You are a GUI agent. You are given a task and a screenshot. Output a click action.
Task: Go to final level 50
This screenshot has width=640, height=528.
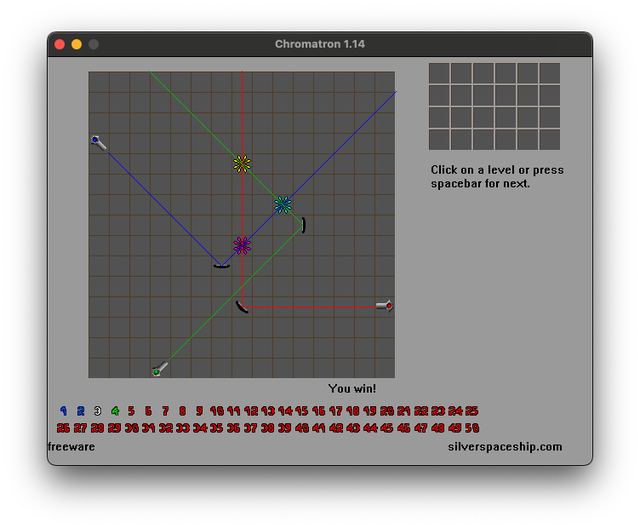click(x=472, y=428)
